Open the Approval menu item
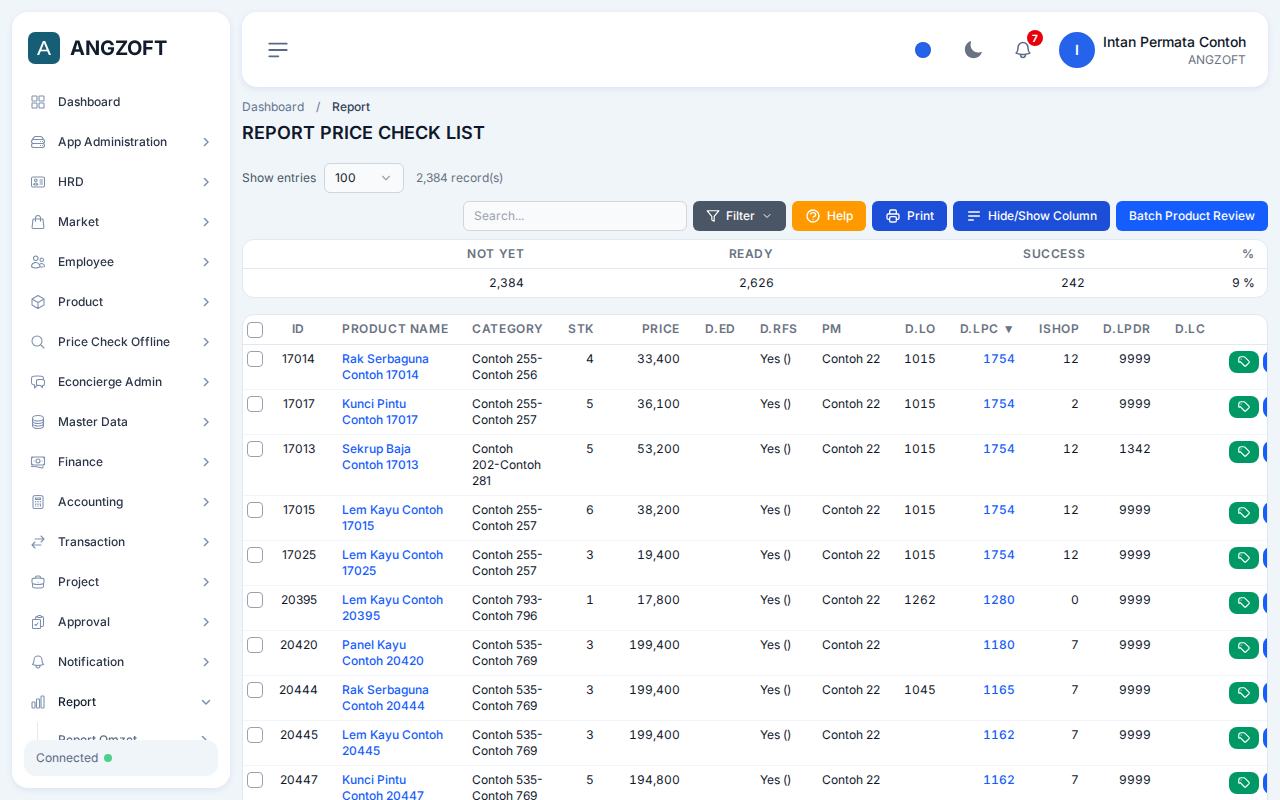 (121, 622)
